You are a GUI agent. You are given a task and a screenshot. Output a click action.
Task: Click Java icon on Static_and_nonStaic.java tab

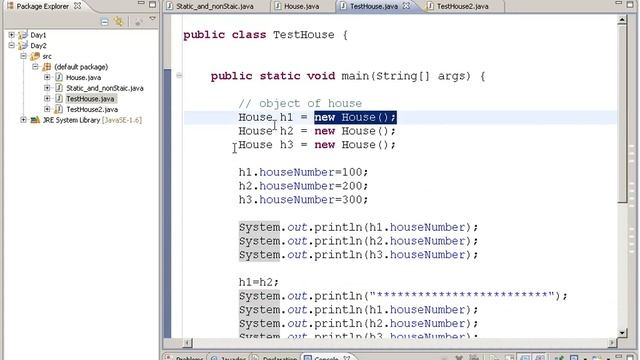(x=169, y=6)
